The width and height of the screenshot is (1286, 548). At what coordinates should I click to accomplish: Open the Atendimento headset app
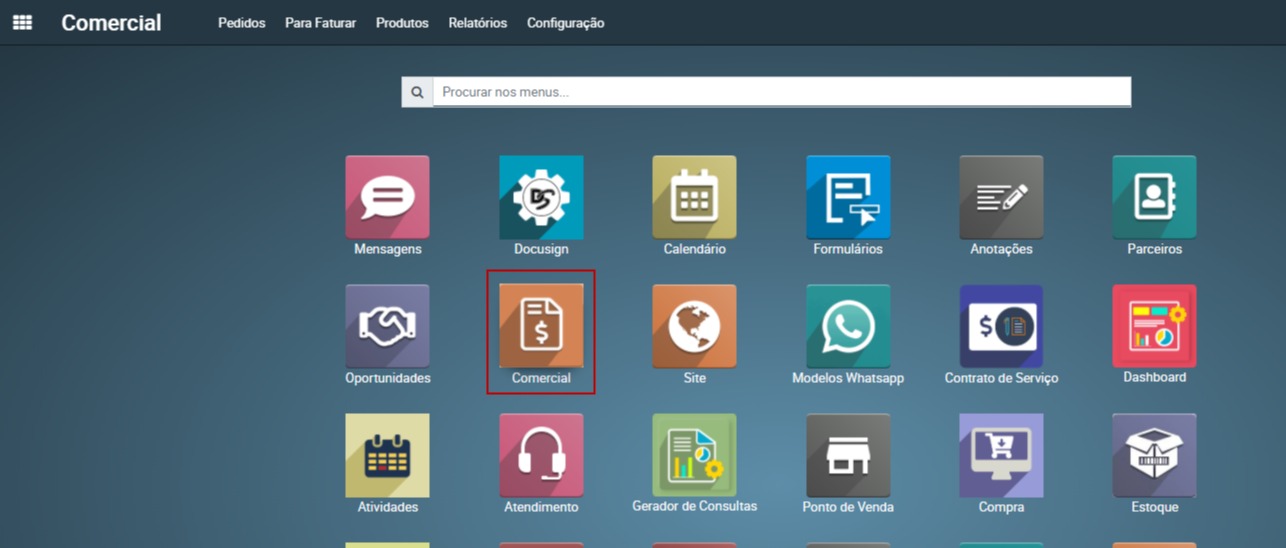541,456
